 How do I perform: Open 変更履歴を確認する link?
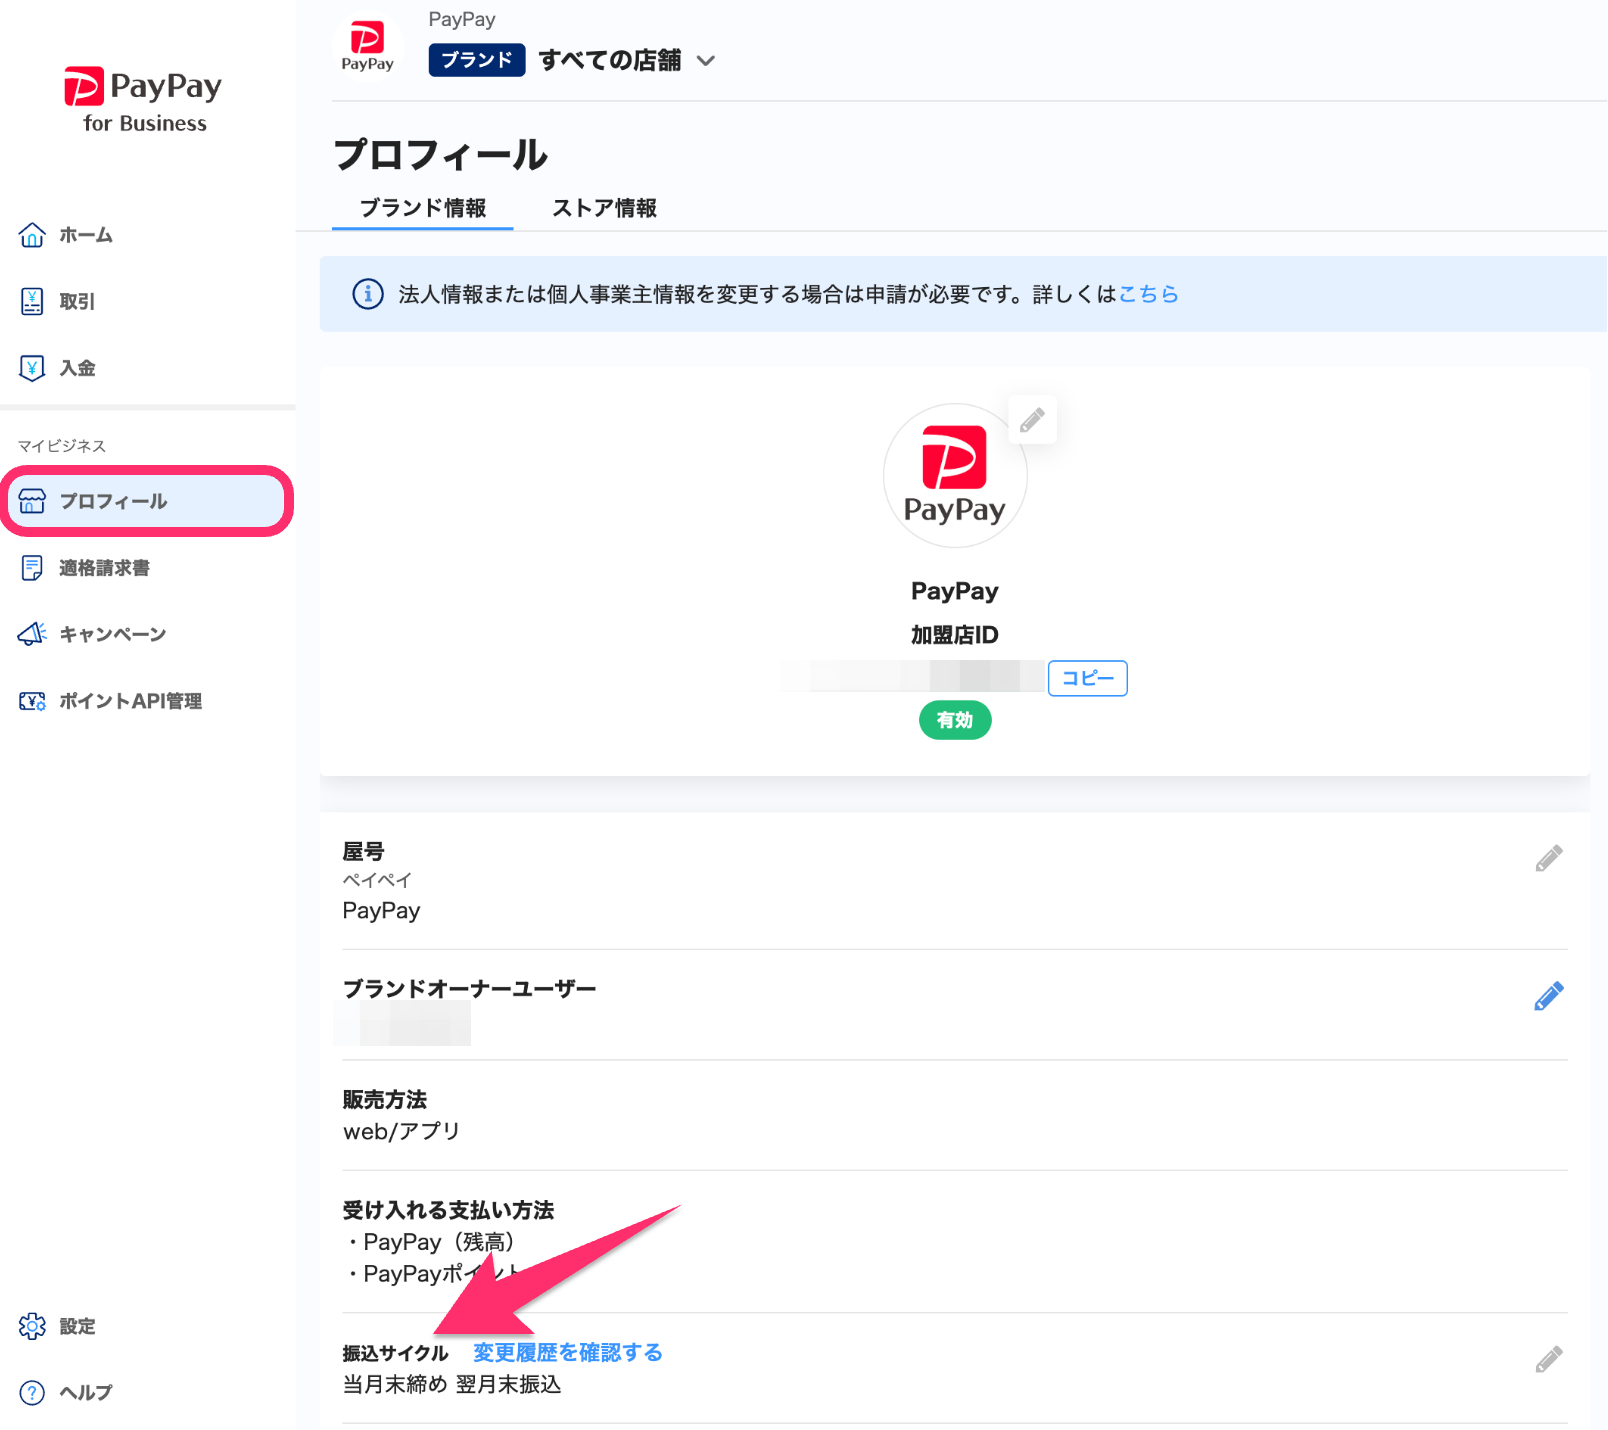[568, 1352]
